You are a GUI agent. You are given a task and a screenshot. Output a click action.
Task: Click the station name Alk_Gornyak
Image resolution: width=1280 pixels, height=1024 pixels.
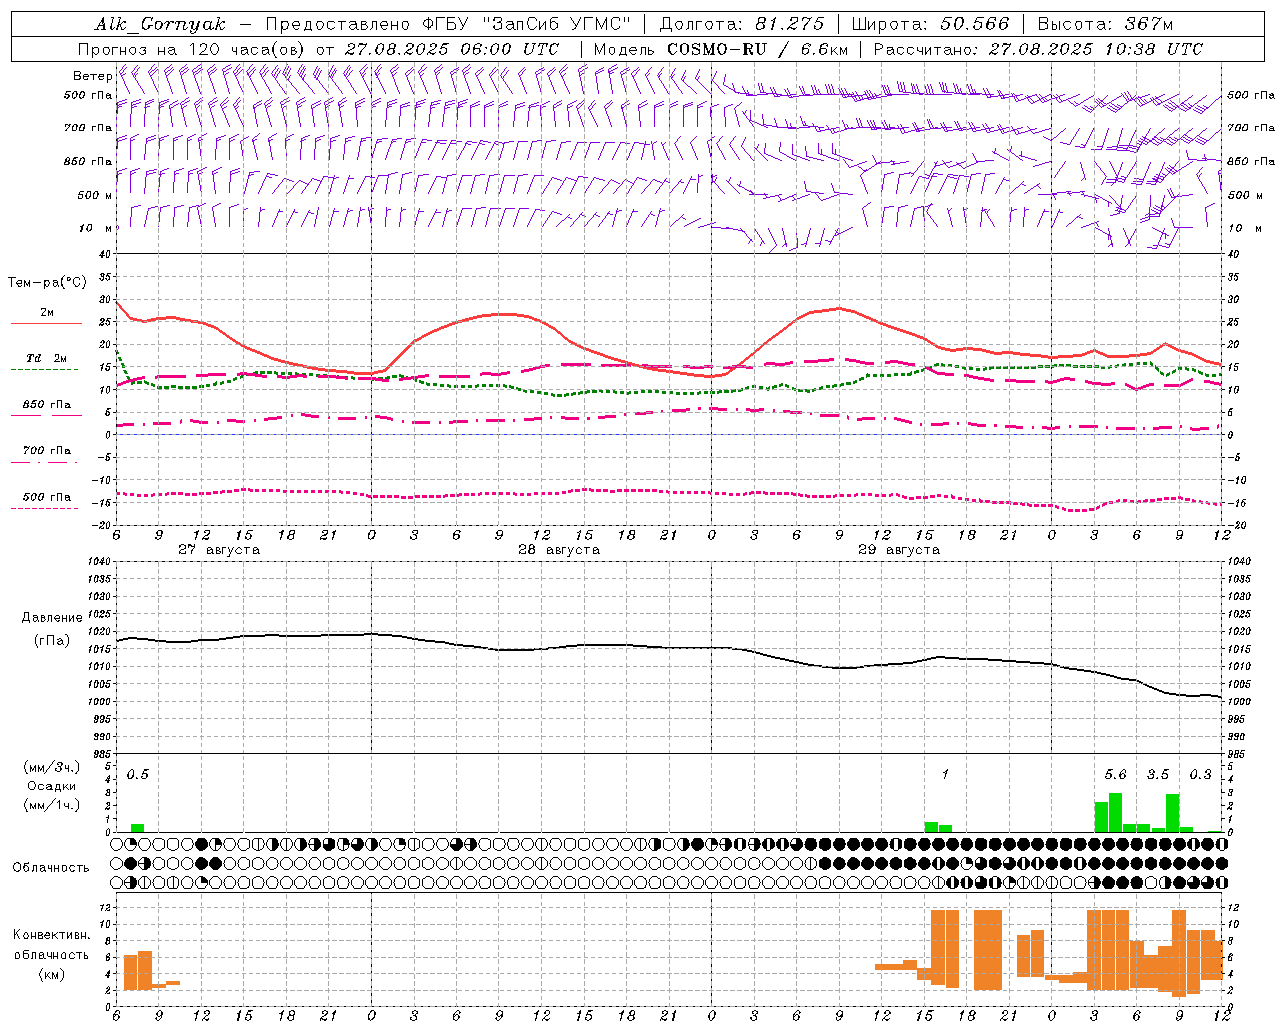[161, 24]
